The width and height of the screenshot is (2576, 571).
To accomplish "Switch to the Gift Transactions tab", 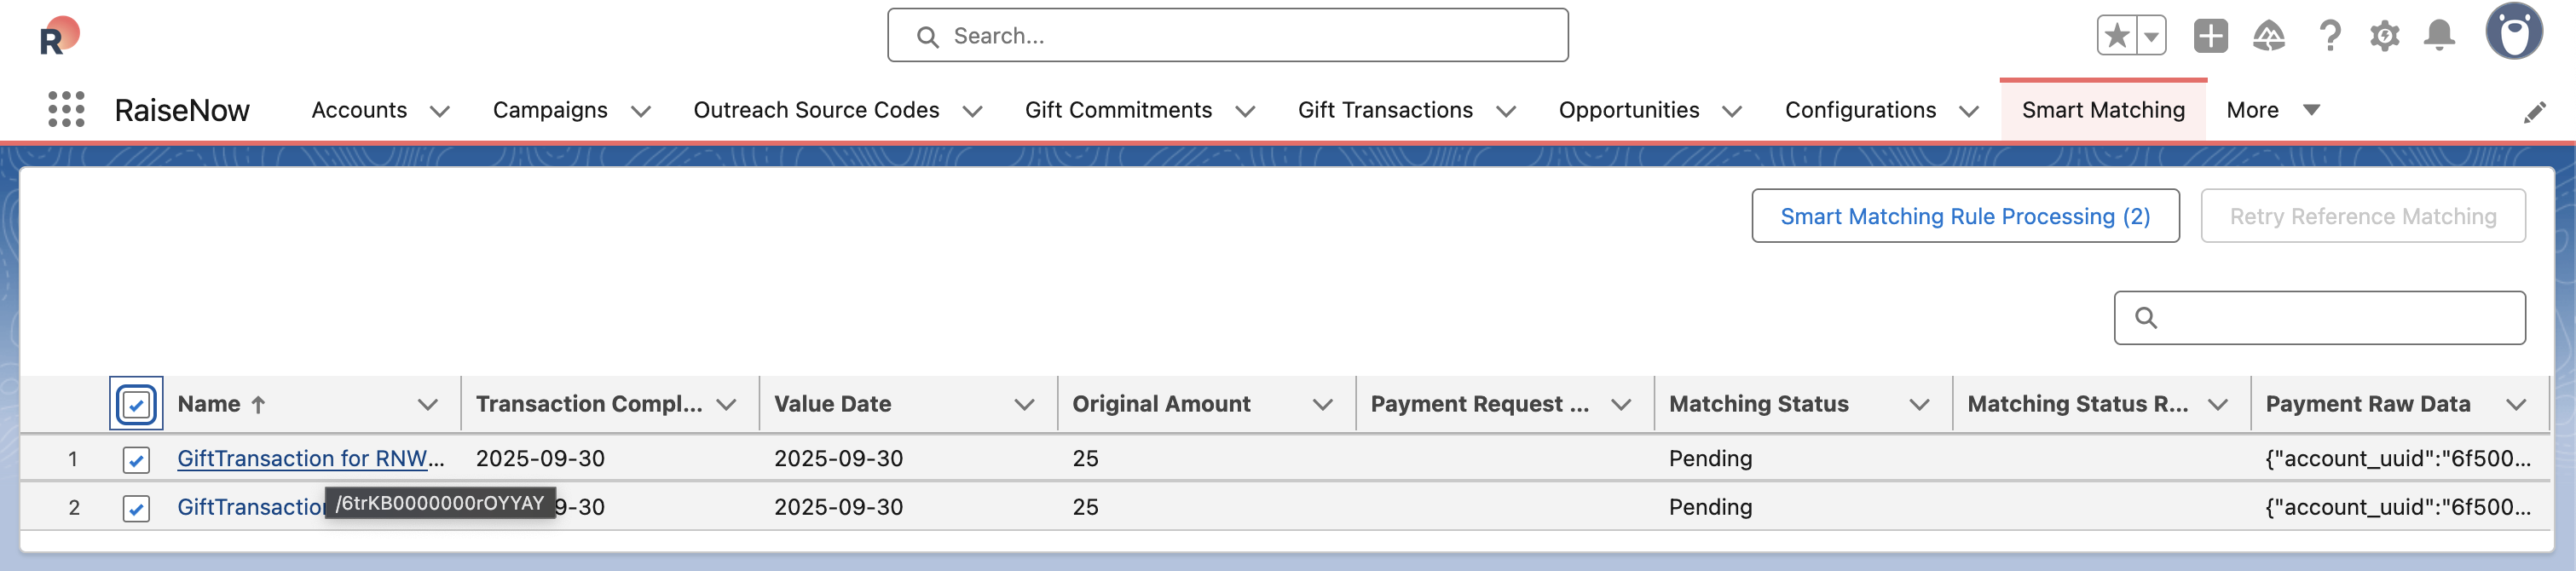I will click(1384, 110).
